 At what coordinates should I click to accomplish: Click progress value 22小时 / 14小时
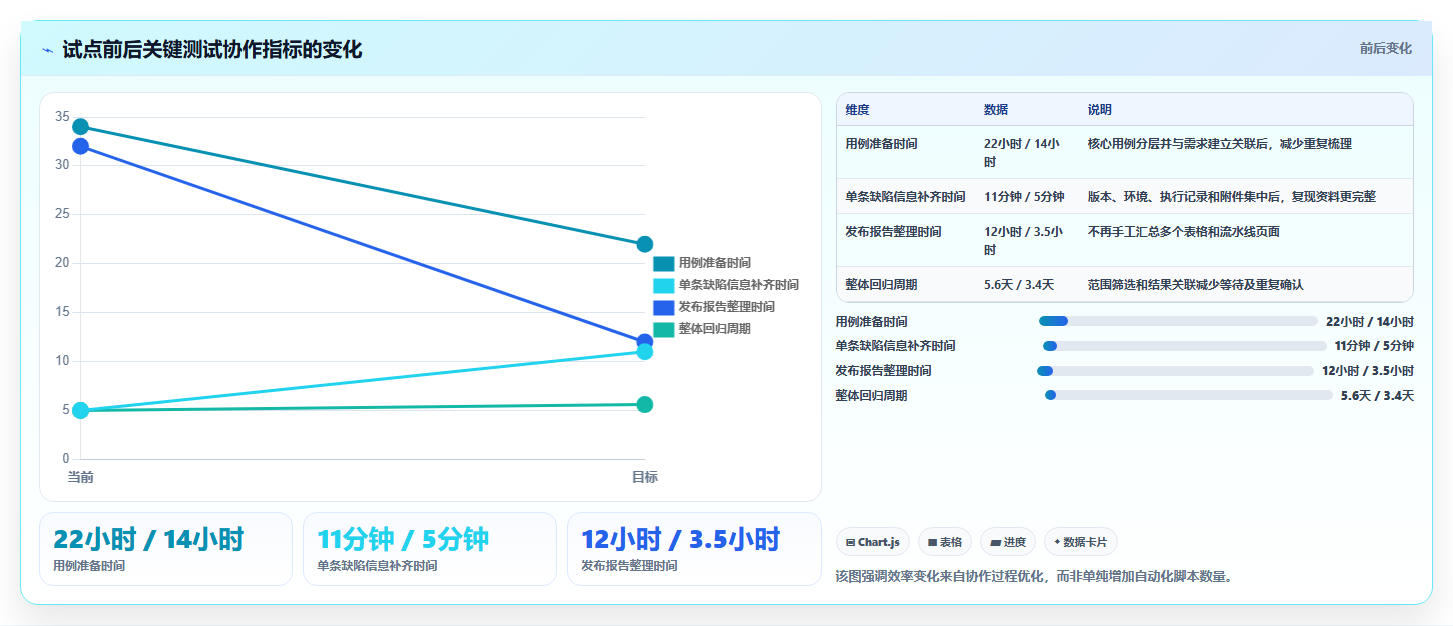point(1370,322)
